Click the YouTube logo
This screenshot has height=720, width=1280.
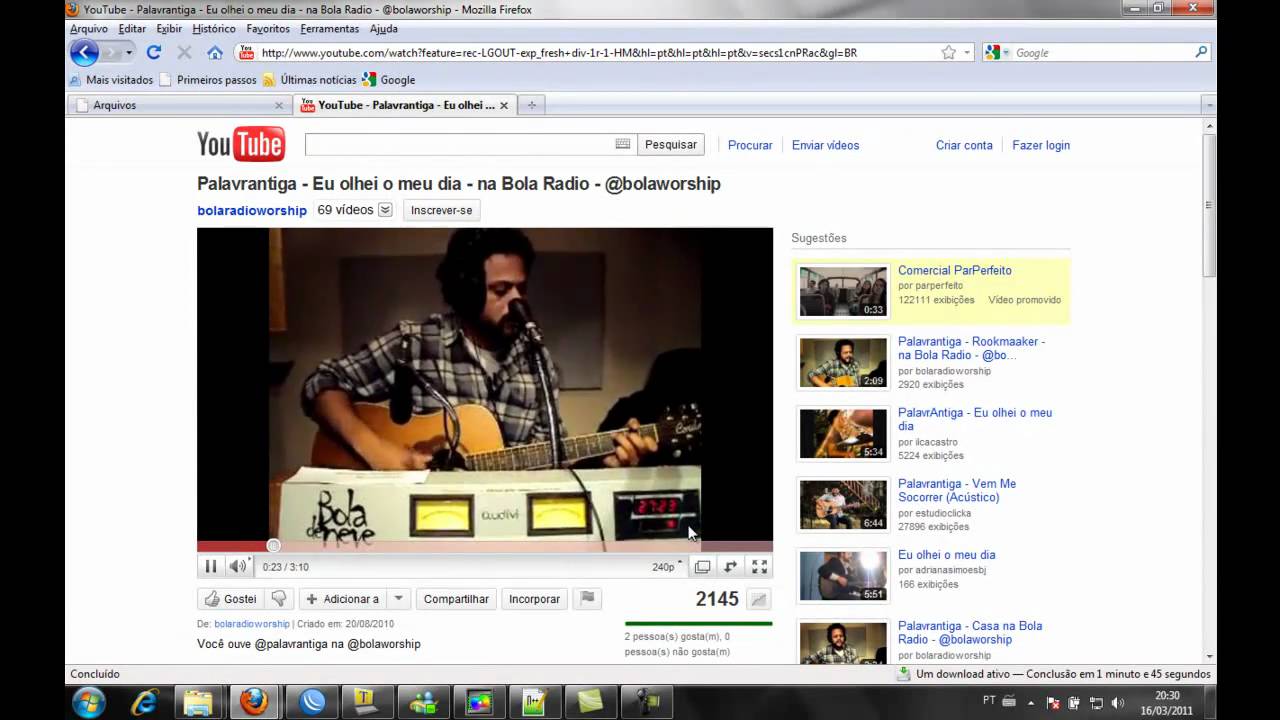(241, 144)
